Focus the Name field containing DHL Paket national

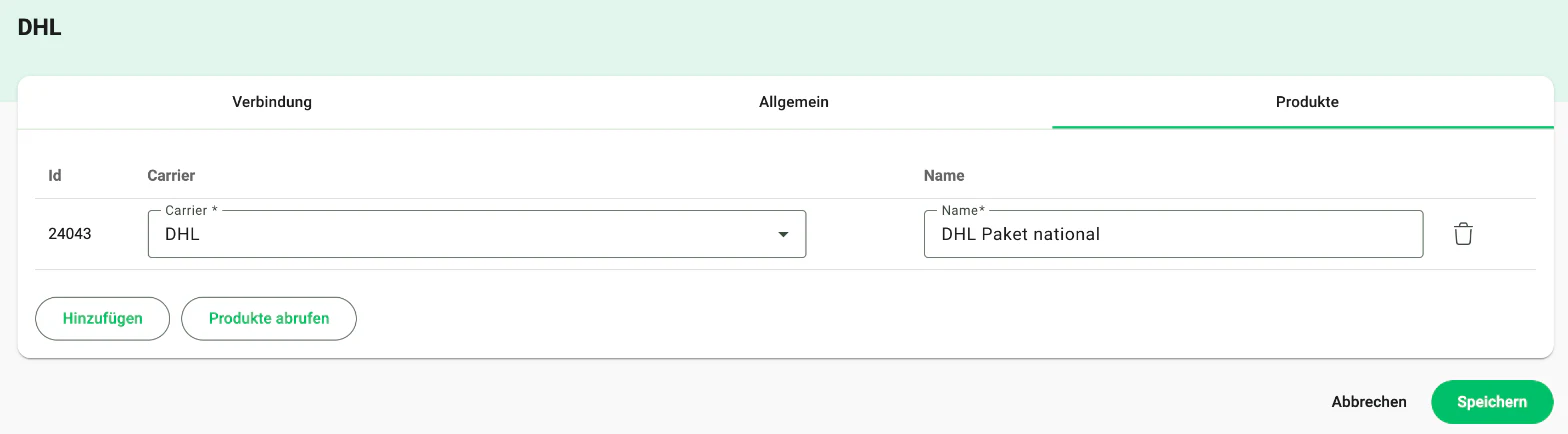1173,234
